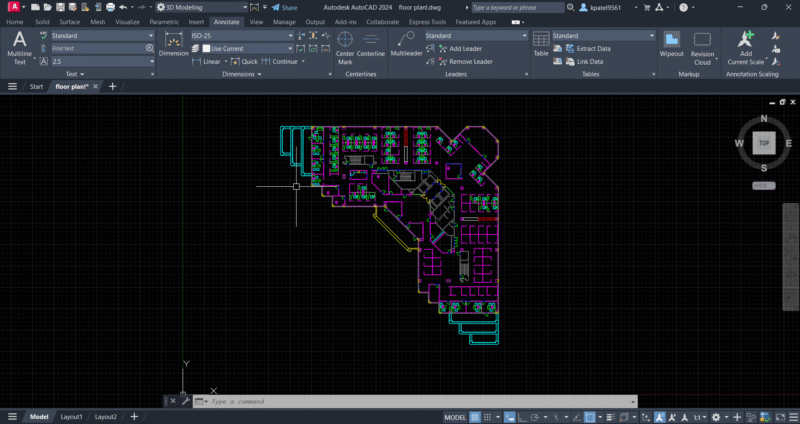
Task: Click the Dimension tool
Action: pos(174,44)
